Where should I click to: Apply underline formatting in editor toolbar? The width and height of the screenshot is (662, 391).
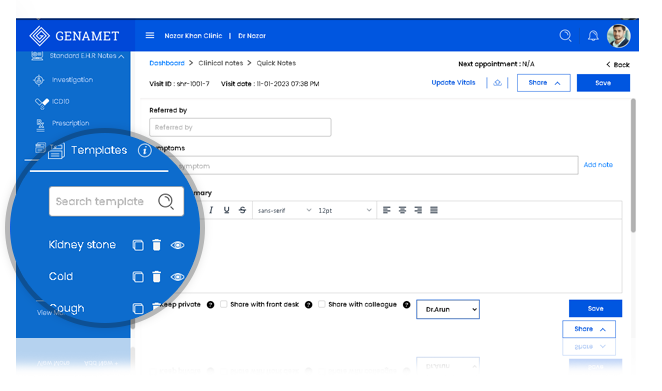pyautogui.click(x=227, y=210)
